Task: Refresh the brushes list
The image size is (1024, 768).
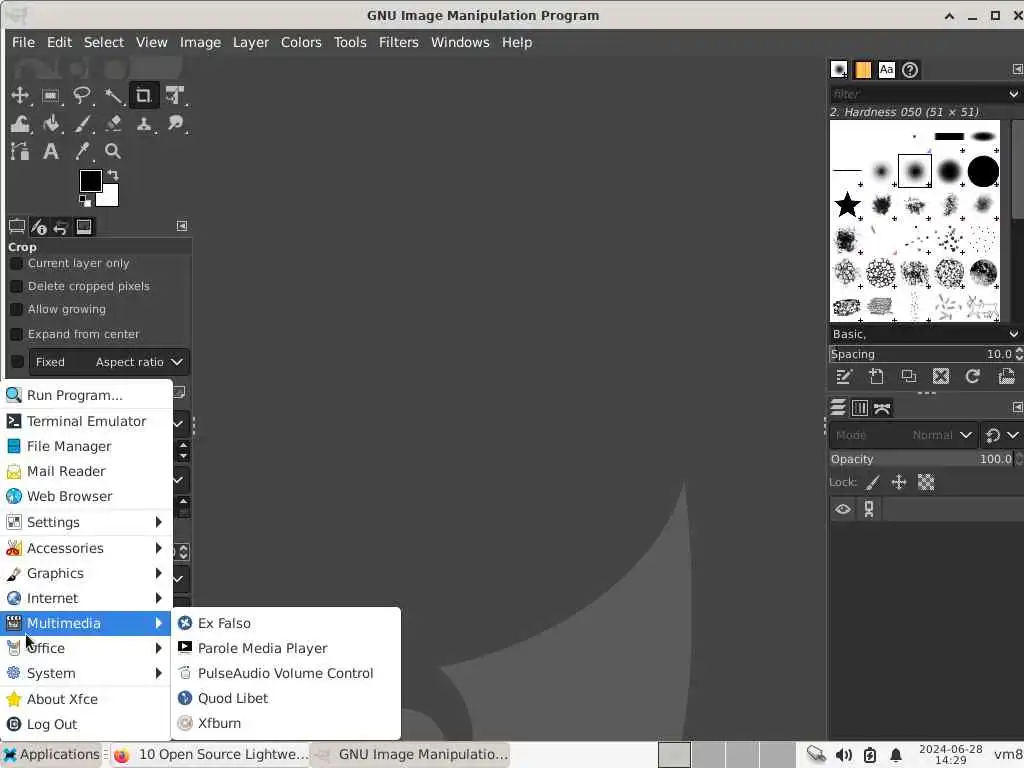Action: click(x=972, y=376)
